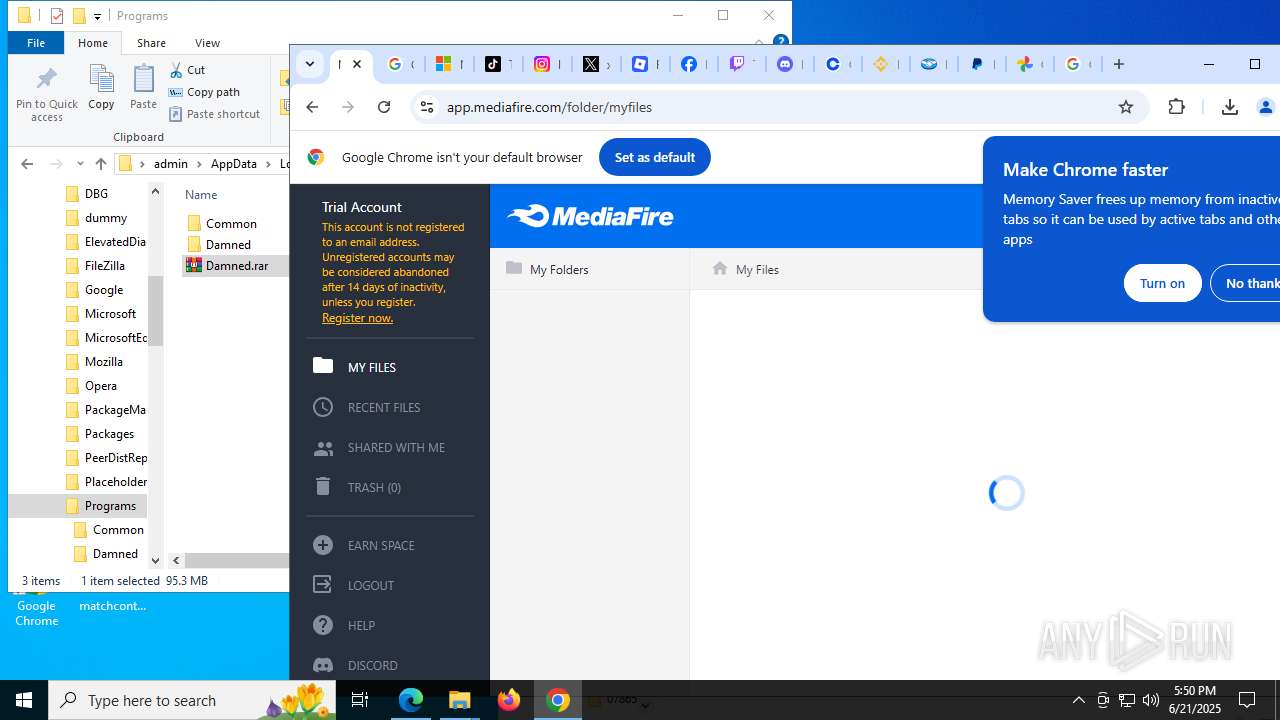This screenshot has height=720, width=1280.
Task: Switch to the Binance tab
Action: 882,64
